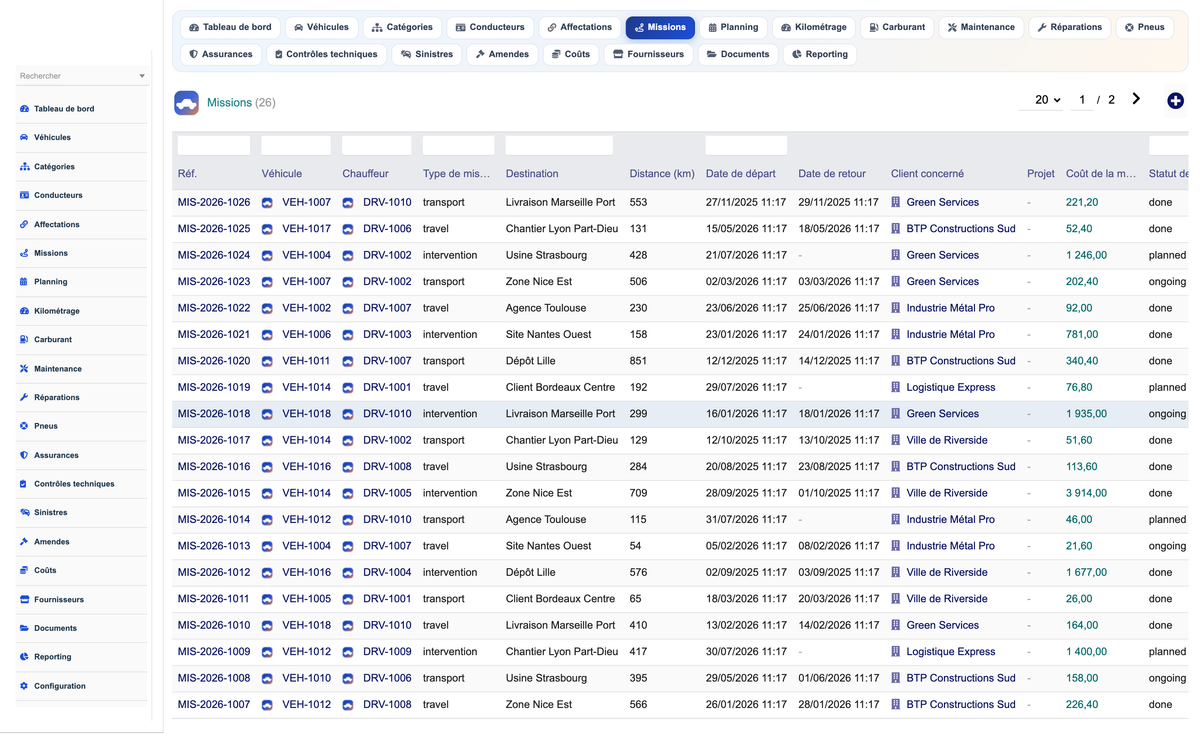
Task: Click sidebar Kilométrage gauge icon
Action: point(24,311)
